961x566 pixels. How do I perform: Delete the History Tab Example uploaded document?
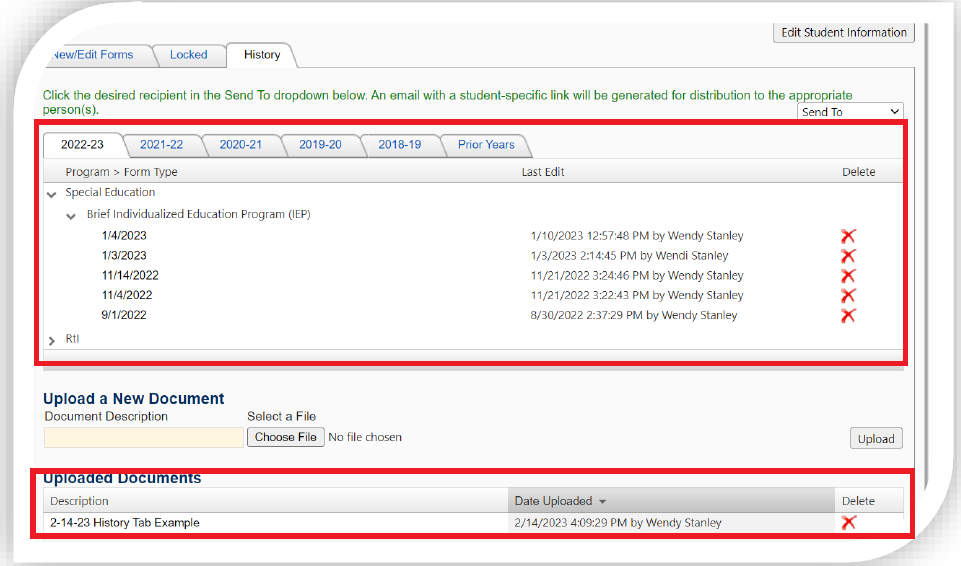848,523
